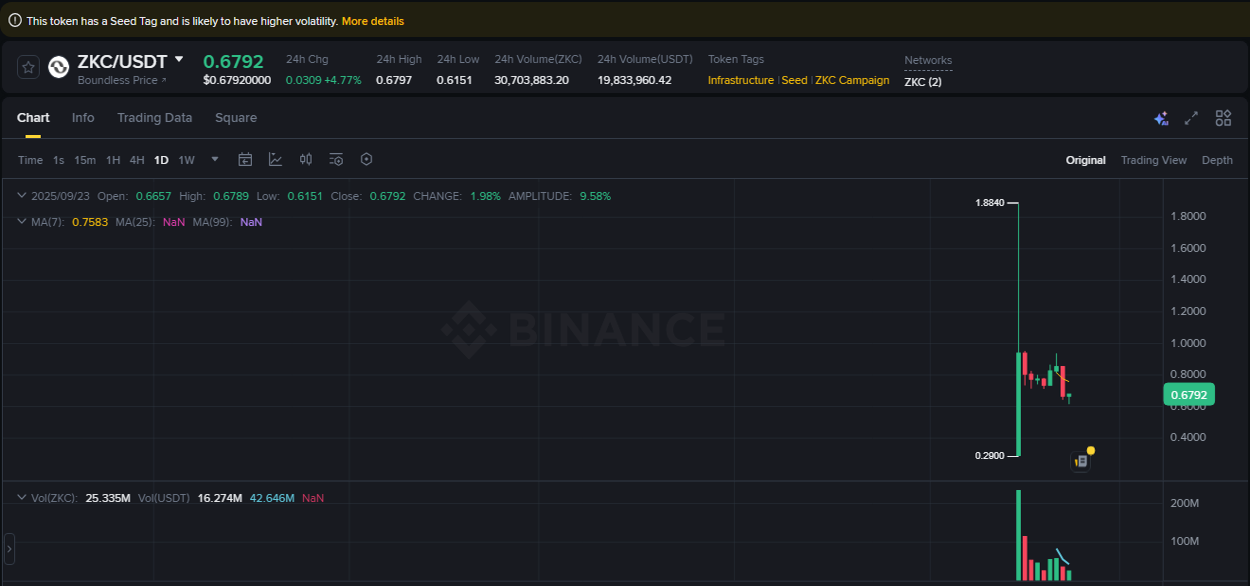This screenshot has width=1250, height=586.
Task: Open the widgets layout icon
Action: click(x=1223, y=118)
